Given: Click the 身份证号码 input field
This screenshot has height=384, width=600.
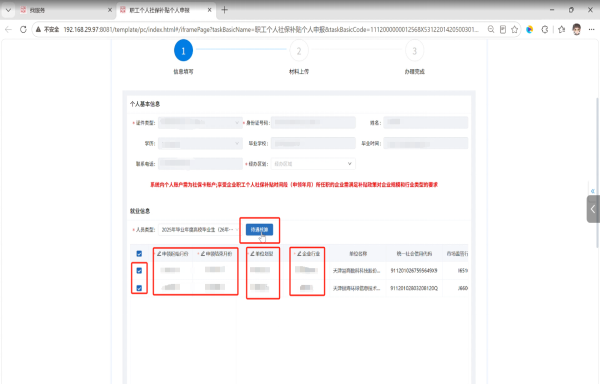Looking at the screenshot, I should [313, 122].
